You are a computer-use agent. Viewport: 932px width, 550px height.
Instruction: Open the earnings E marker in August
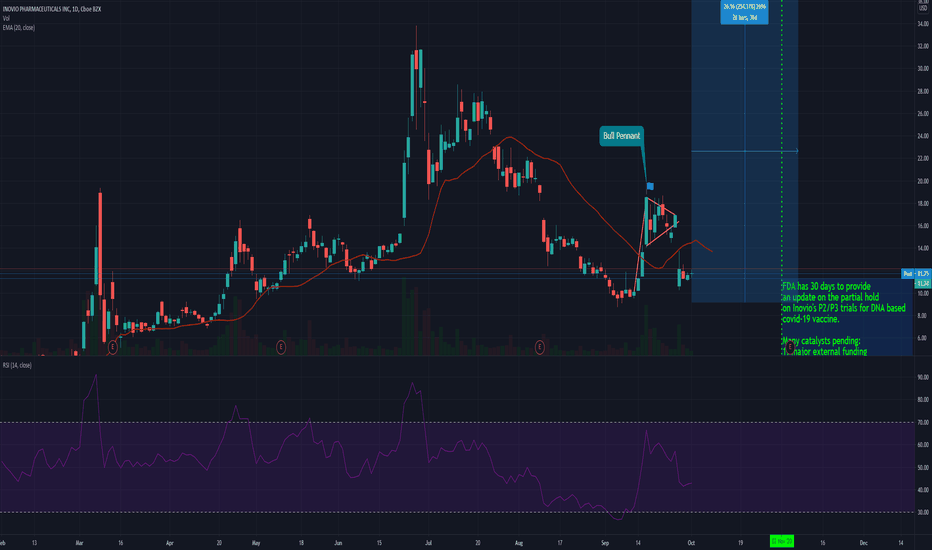point(540,347)
